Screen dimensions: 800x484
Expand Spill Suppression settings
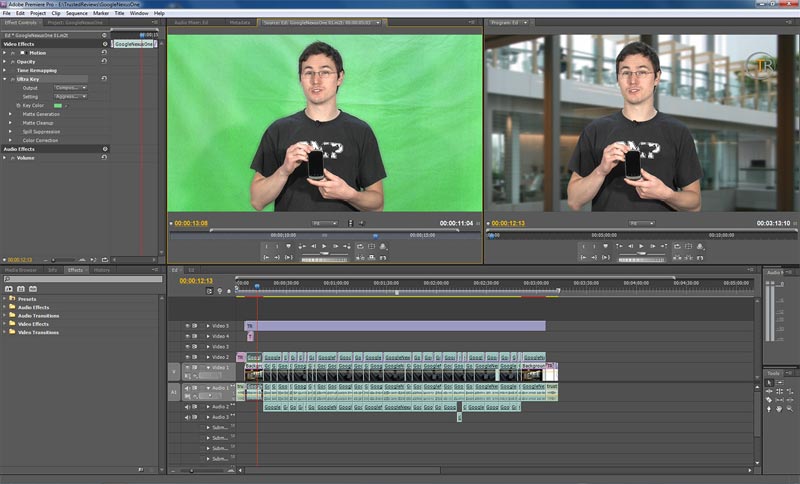(11, 132)
